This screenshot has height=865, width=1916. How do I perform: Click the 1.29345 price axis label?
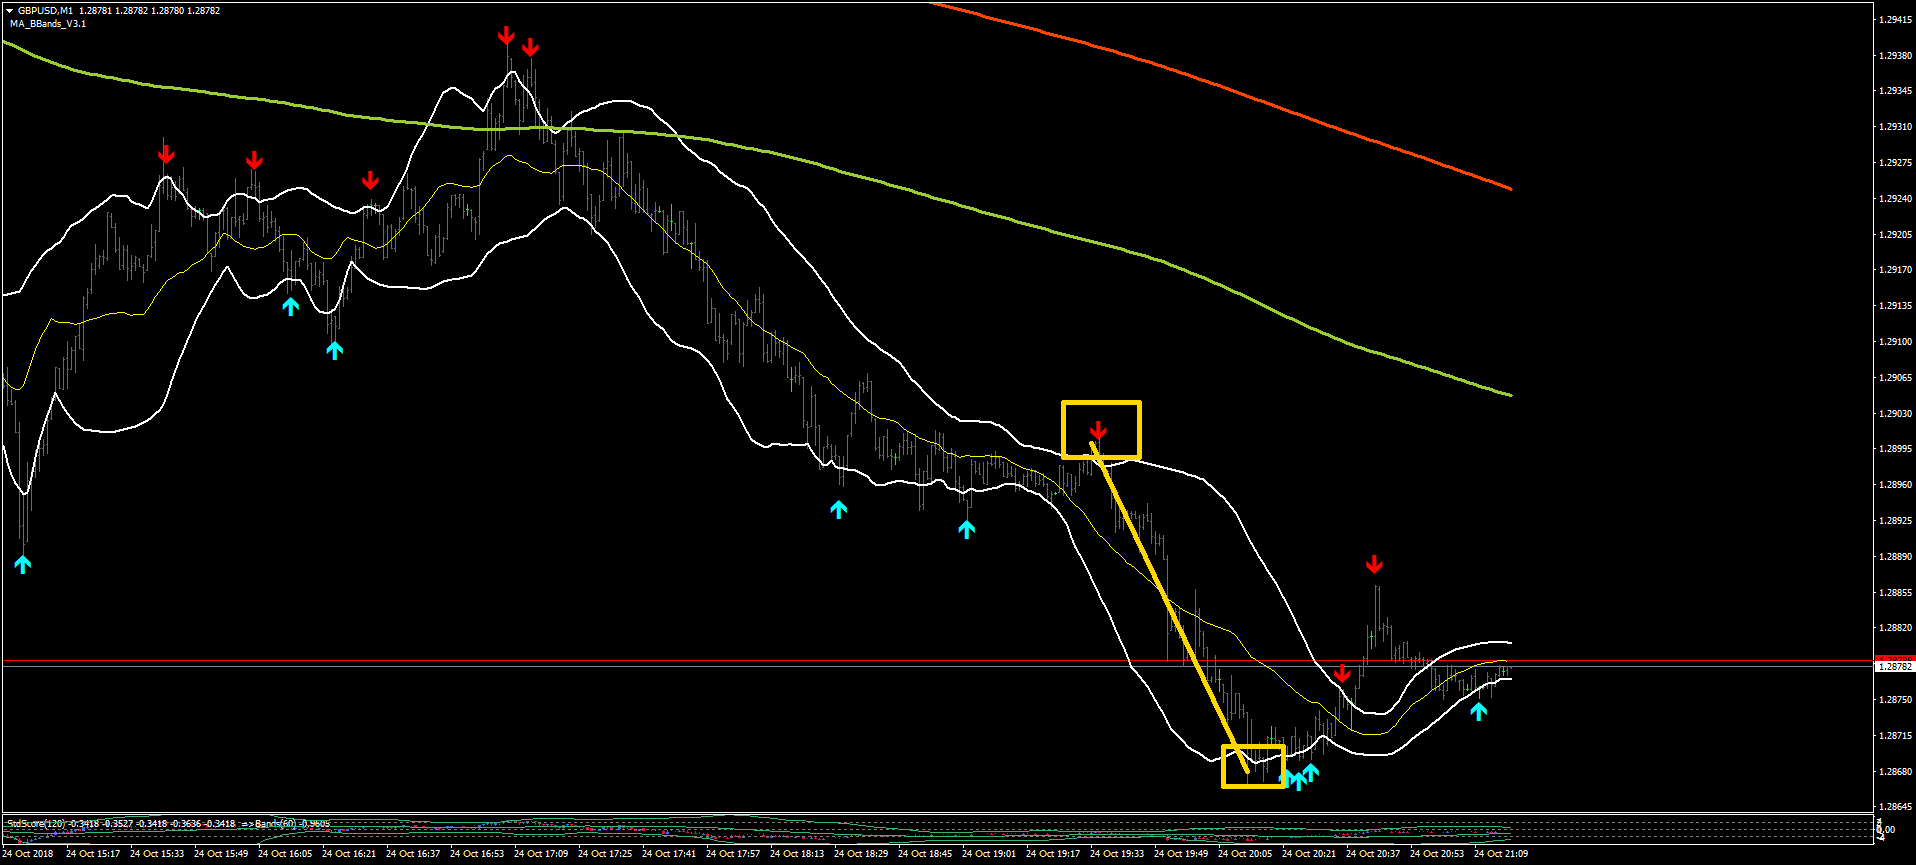1895,91
